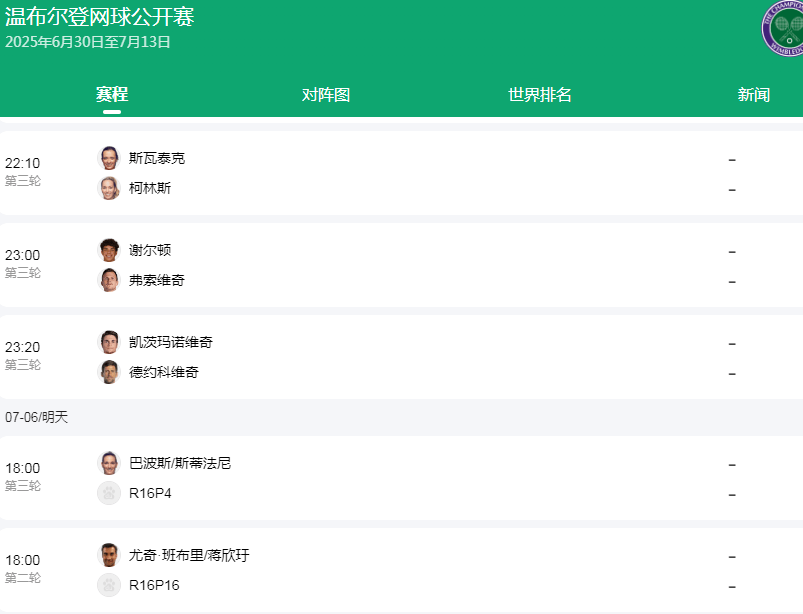Click 巴波斯/斯蒂法尼 team avatar
This screenshot has height=614, width=803.
(109, 463)
